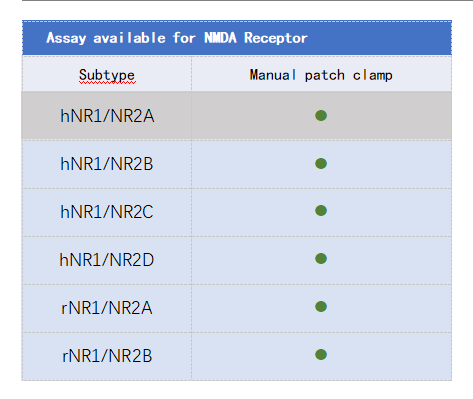473x399 pixels.
Task: Click the green dot in hNR1/NR2C row
Action: coord(321,211)
